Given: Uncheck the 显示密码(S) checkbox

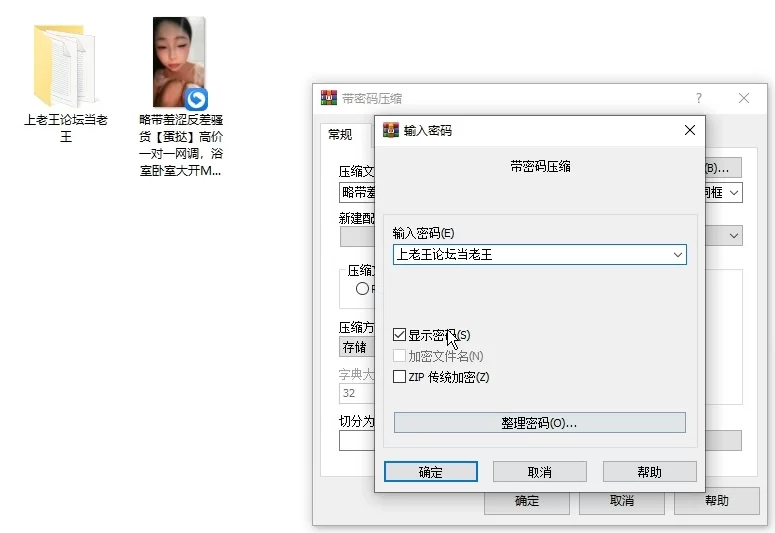Looking at the screenshot, I should coord(399,335).
